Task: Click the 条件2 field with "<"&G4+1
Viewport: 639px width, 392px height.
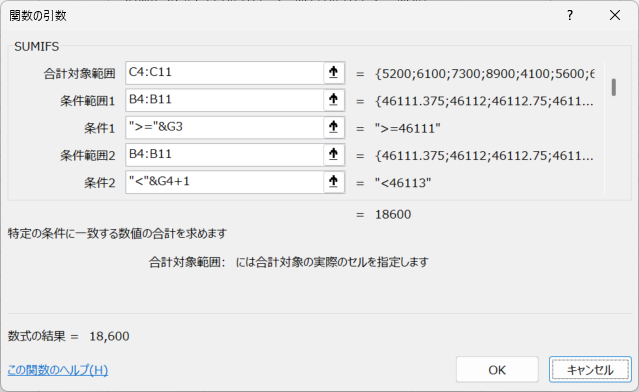Action: [225, 182]
